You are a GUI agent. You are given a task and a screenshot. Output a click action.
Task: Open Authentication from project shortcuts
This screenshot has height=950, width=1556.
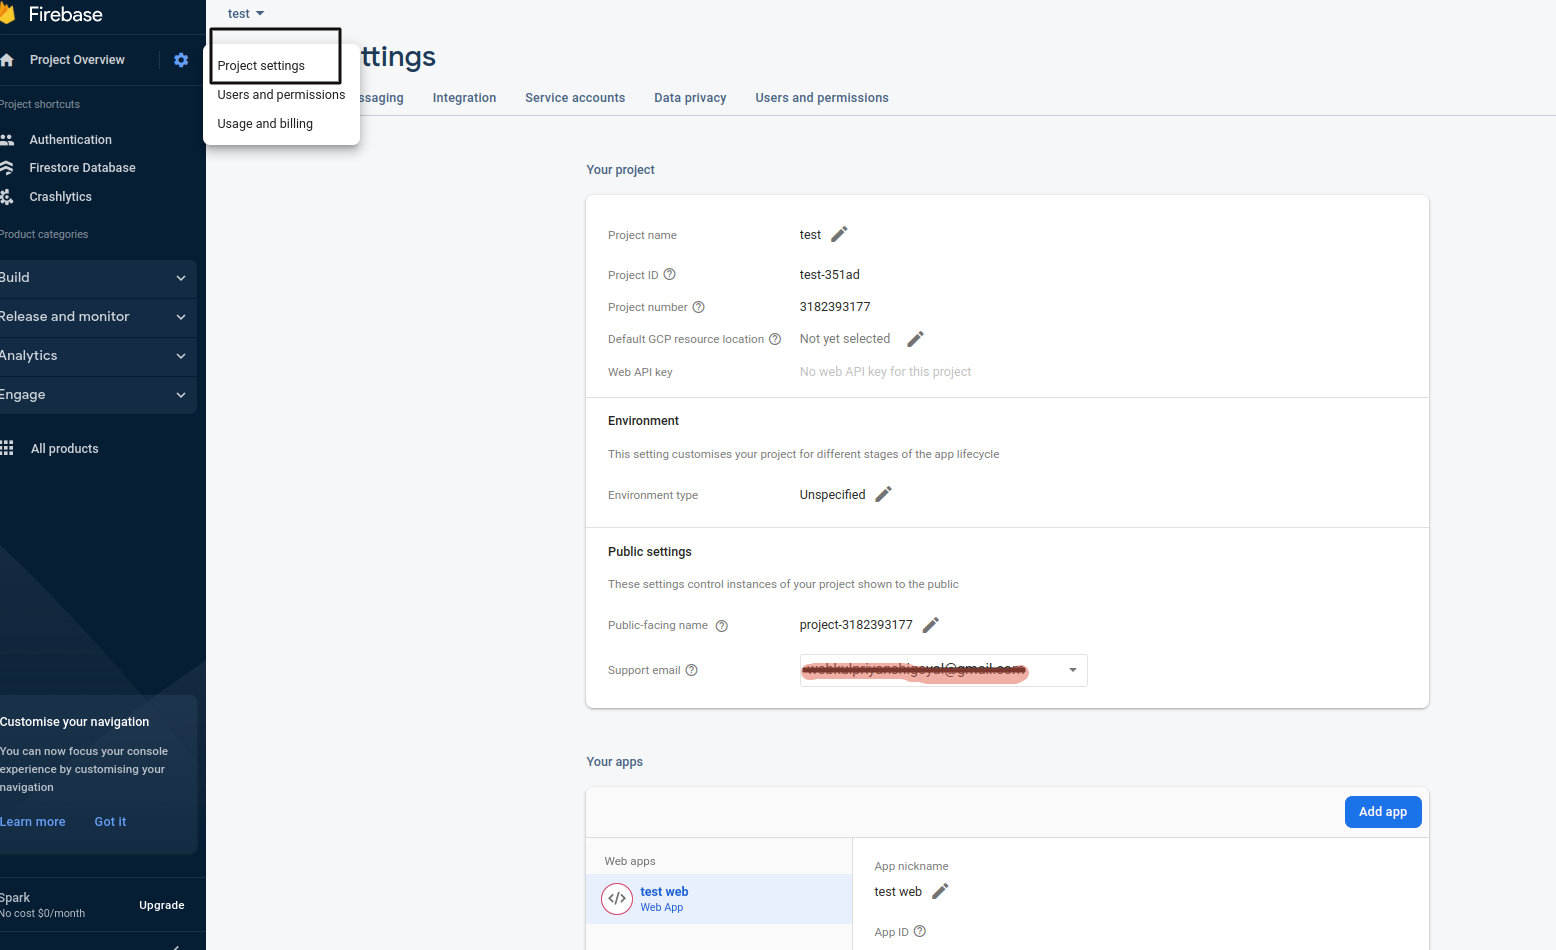(x=70, y=139)
